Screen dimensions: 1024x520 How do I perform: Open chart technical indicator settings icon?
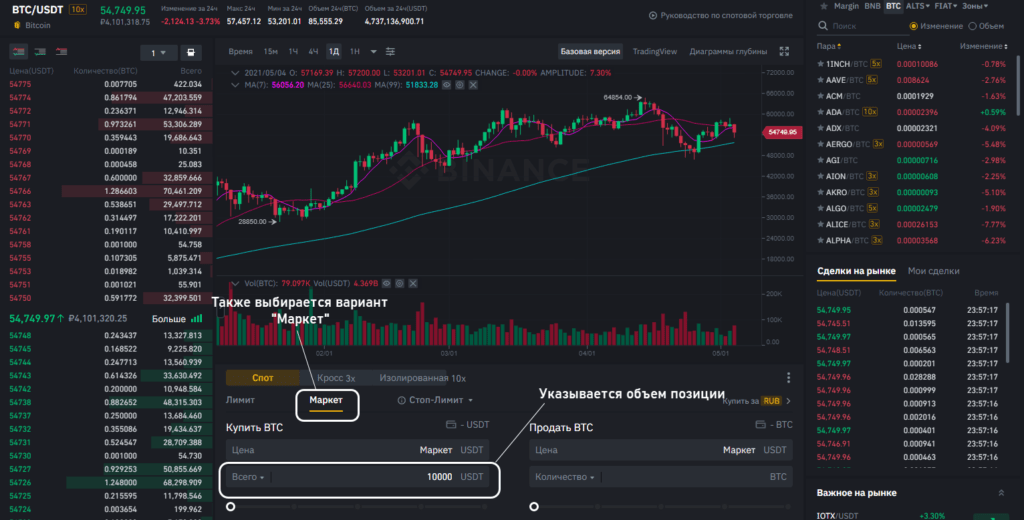pyautogui.click(x=392, y=51)
